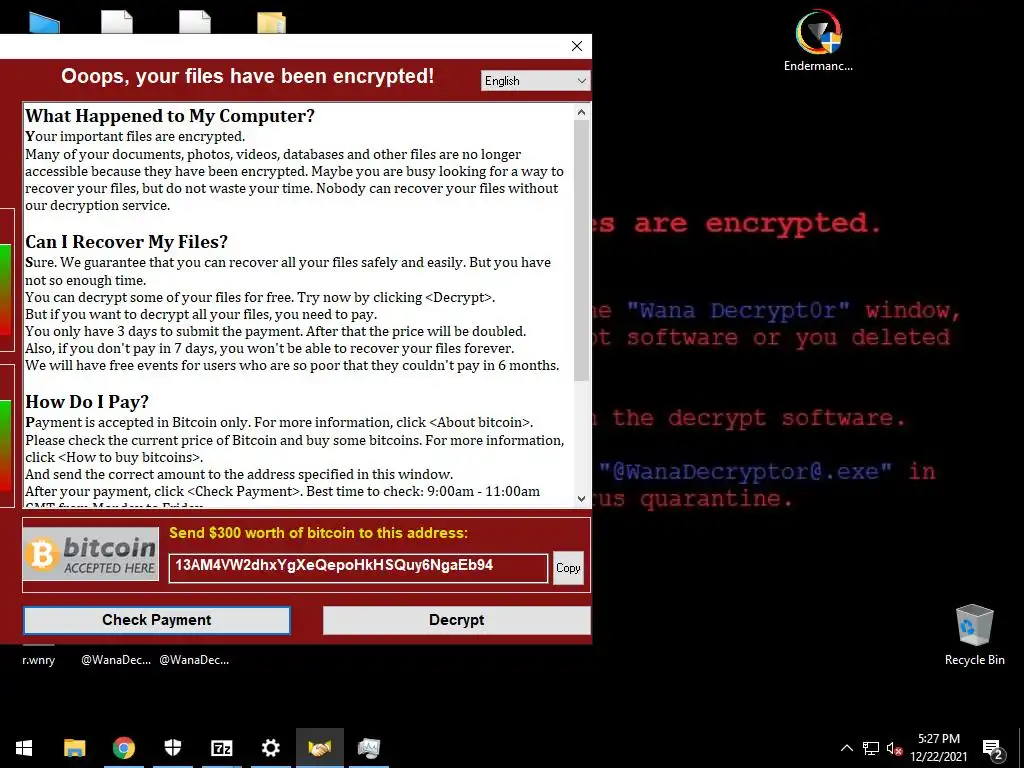
Task: Select the yellow folder icon on desktop
Action: [272, 22]
